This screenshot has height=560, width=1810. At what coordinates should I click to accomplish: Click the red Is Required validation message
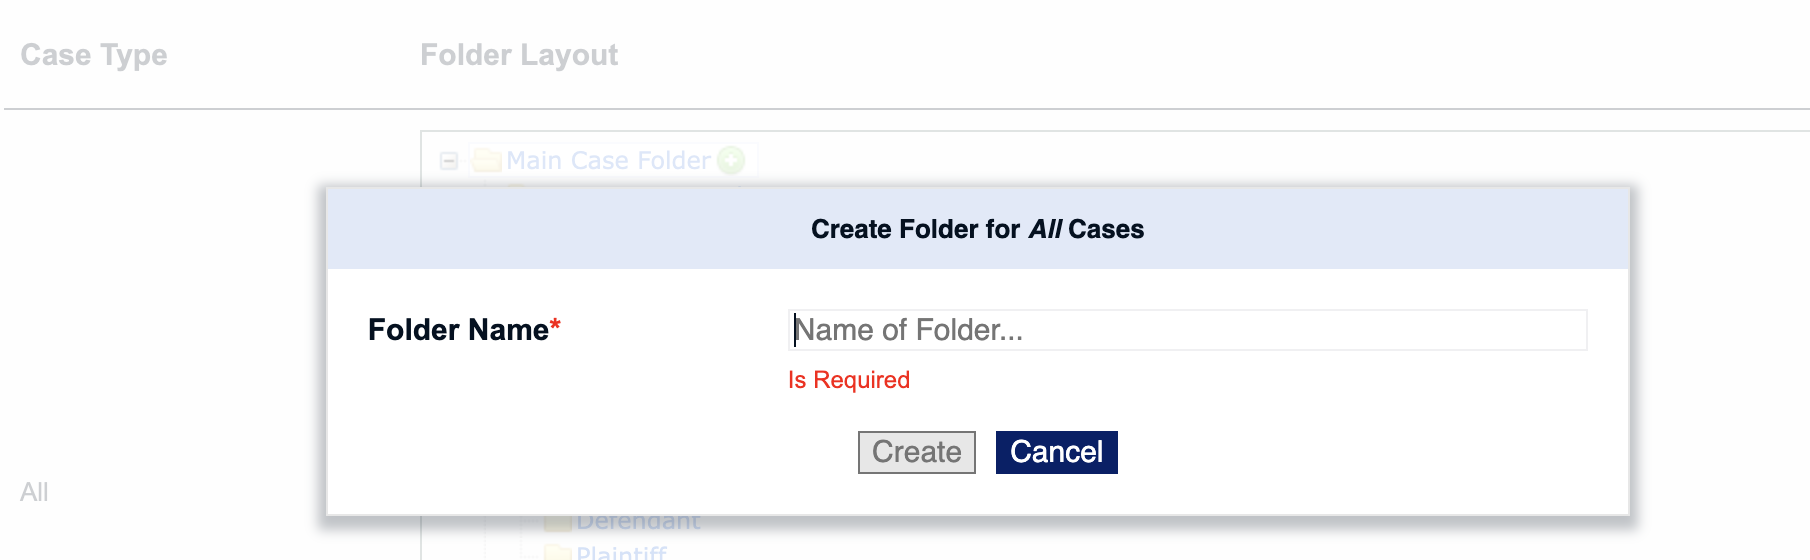tap(849, 380)
